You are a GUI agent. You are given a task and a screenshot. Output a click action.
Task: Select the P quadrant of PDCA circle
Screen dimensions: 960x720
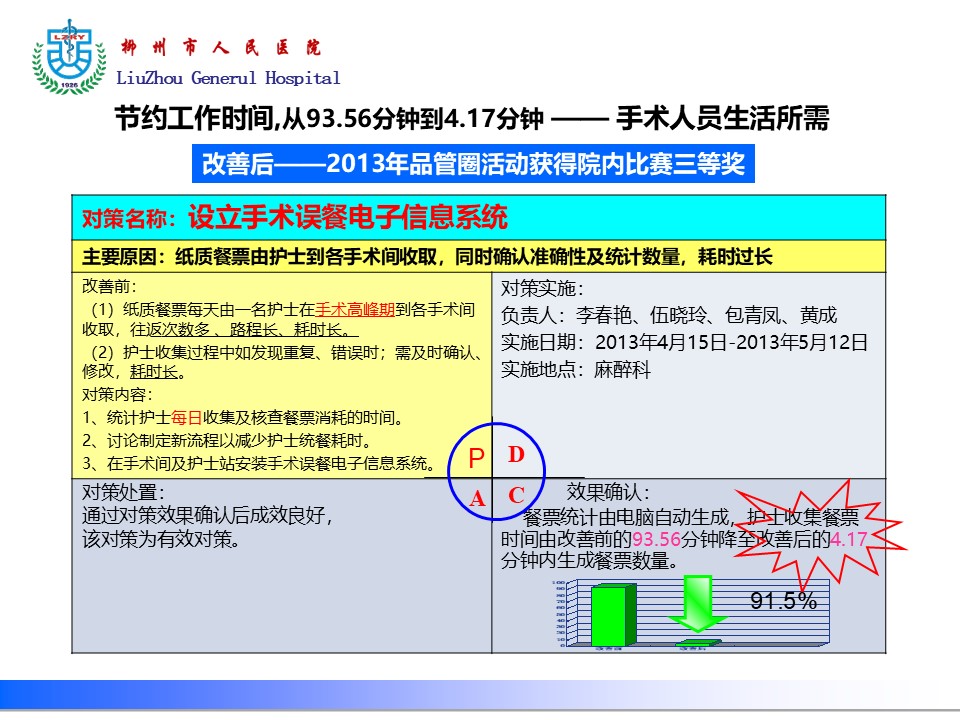477,458
